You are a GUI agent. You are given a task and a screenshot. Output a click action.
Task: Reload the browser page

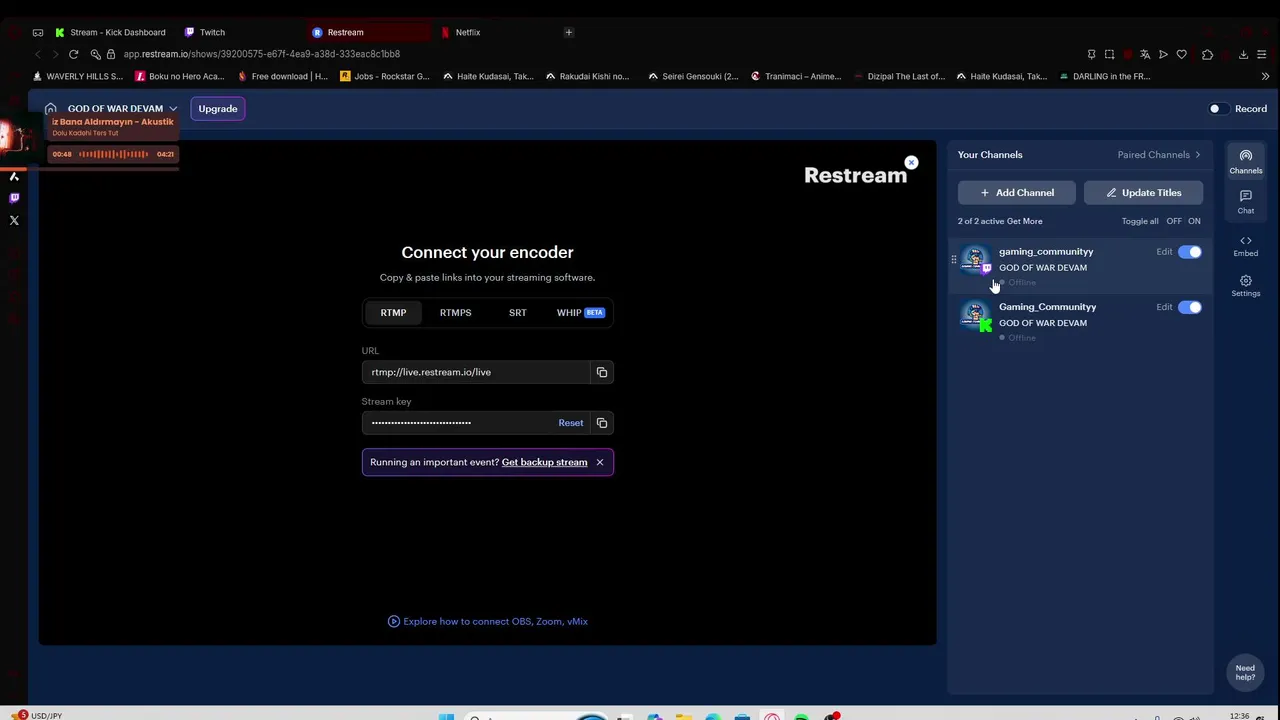[73, 54]
